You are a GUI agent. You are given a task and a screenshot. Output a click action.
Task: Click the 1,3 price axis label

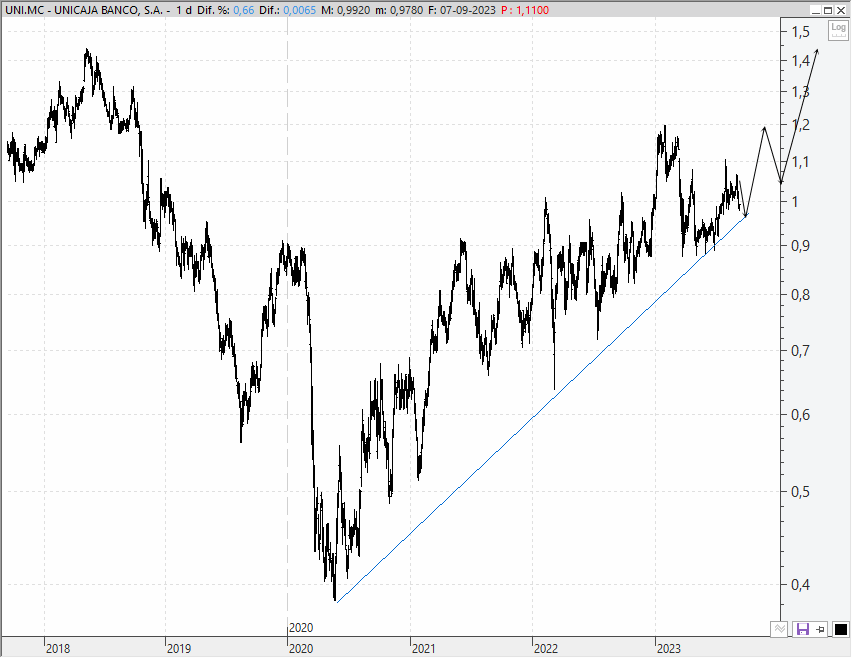(800, 92)
